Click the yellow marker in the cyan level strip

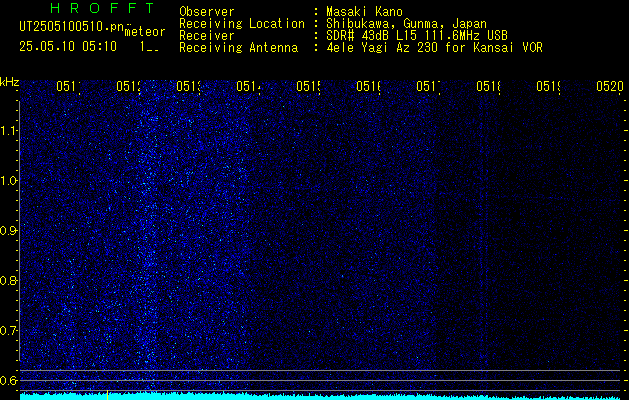(x=108, y=395)
